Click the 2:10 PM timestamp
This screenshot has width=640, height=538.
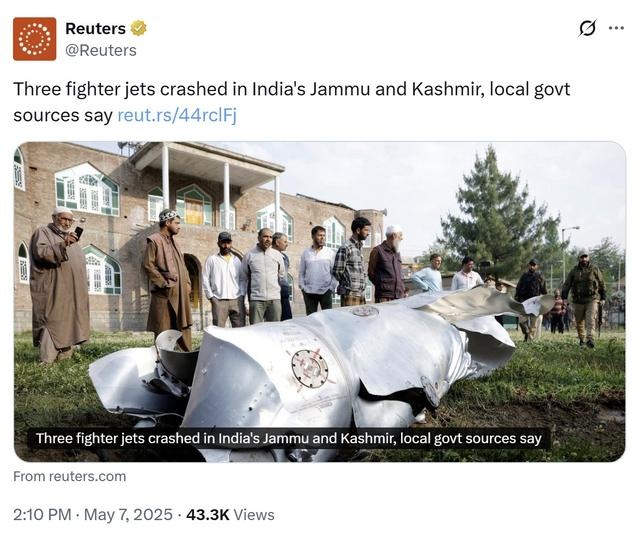pyautogui.click(x=42, y=515)
